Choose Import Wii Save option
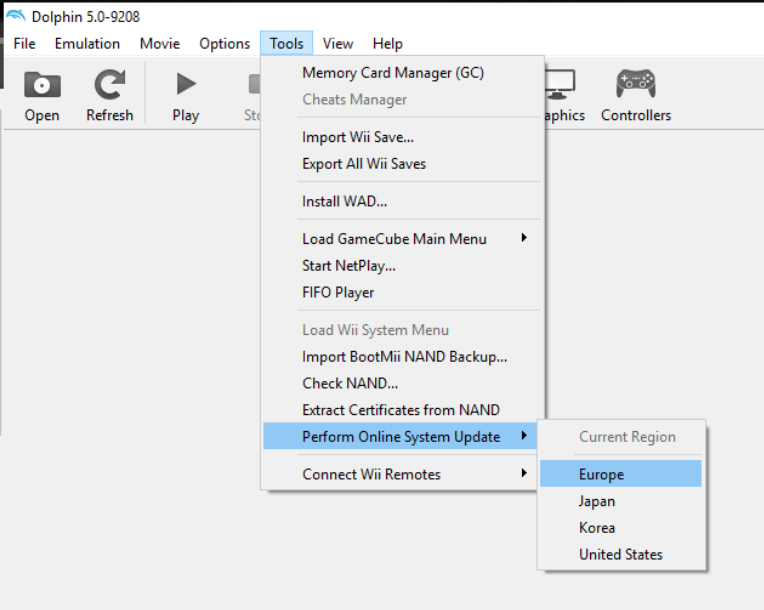Viewport: 764px width, 610px height. pos(358,137)
